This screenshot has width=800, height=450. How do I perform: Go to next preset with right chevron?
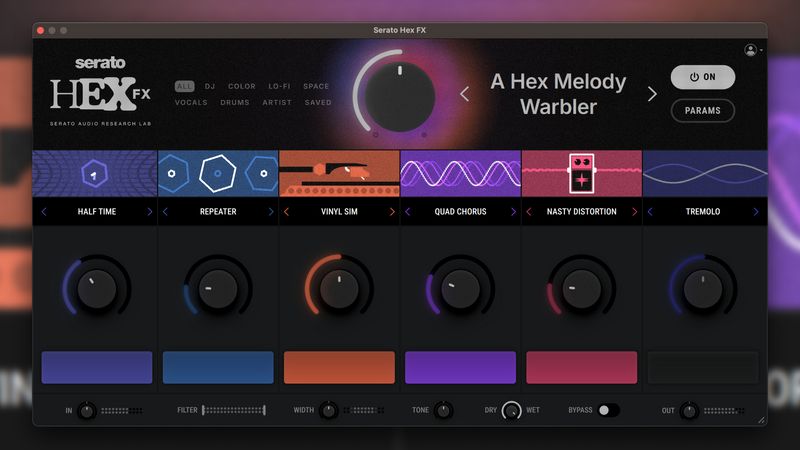tap(652, 94)
